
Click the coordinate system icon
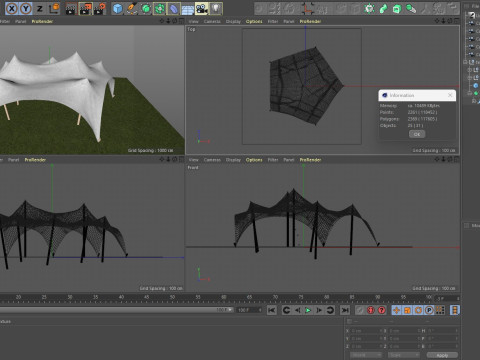tap(54, 9)
